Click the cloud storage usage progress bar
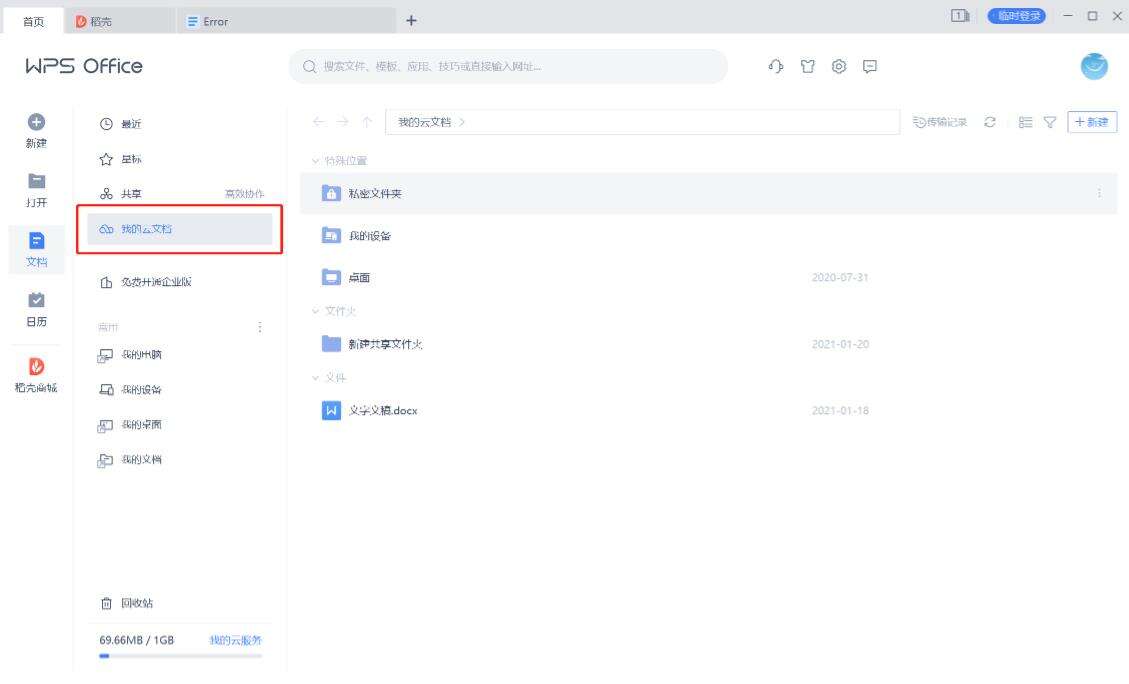Screen dimensions: 1129x684 [180, 657]
